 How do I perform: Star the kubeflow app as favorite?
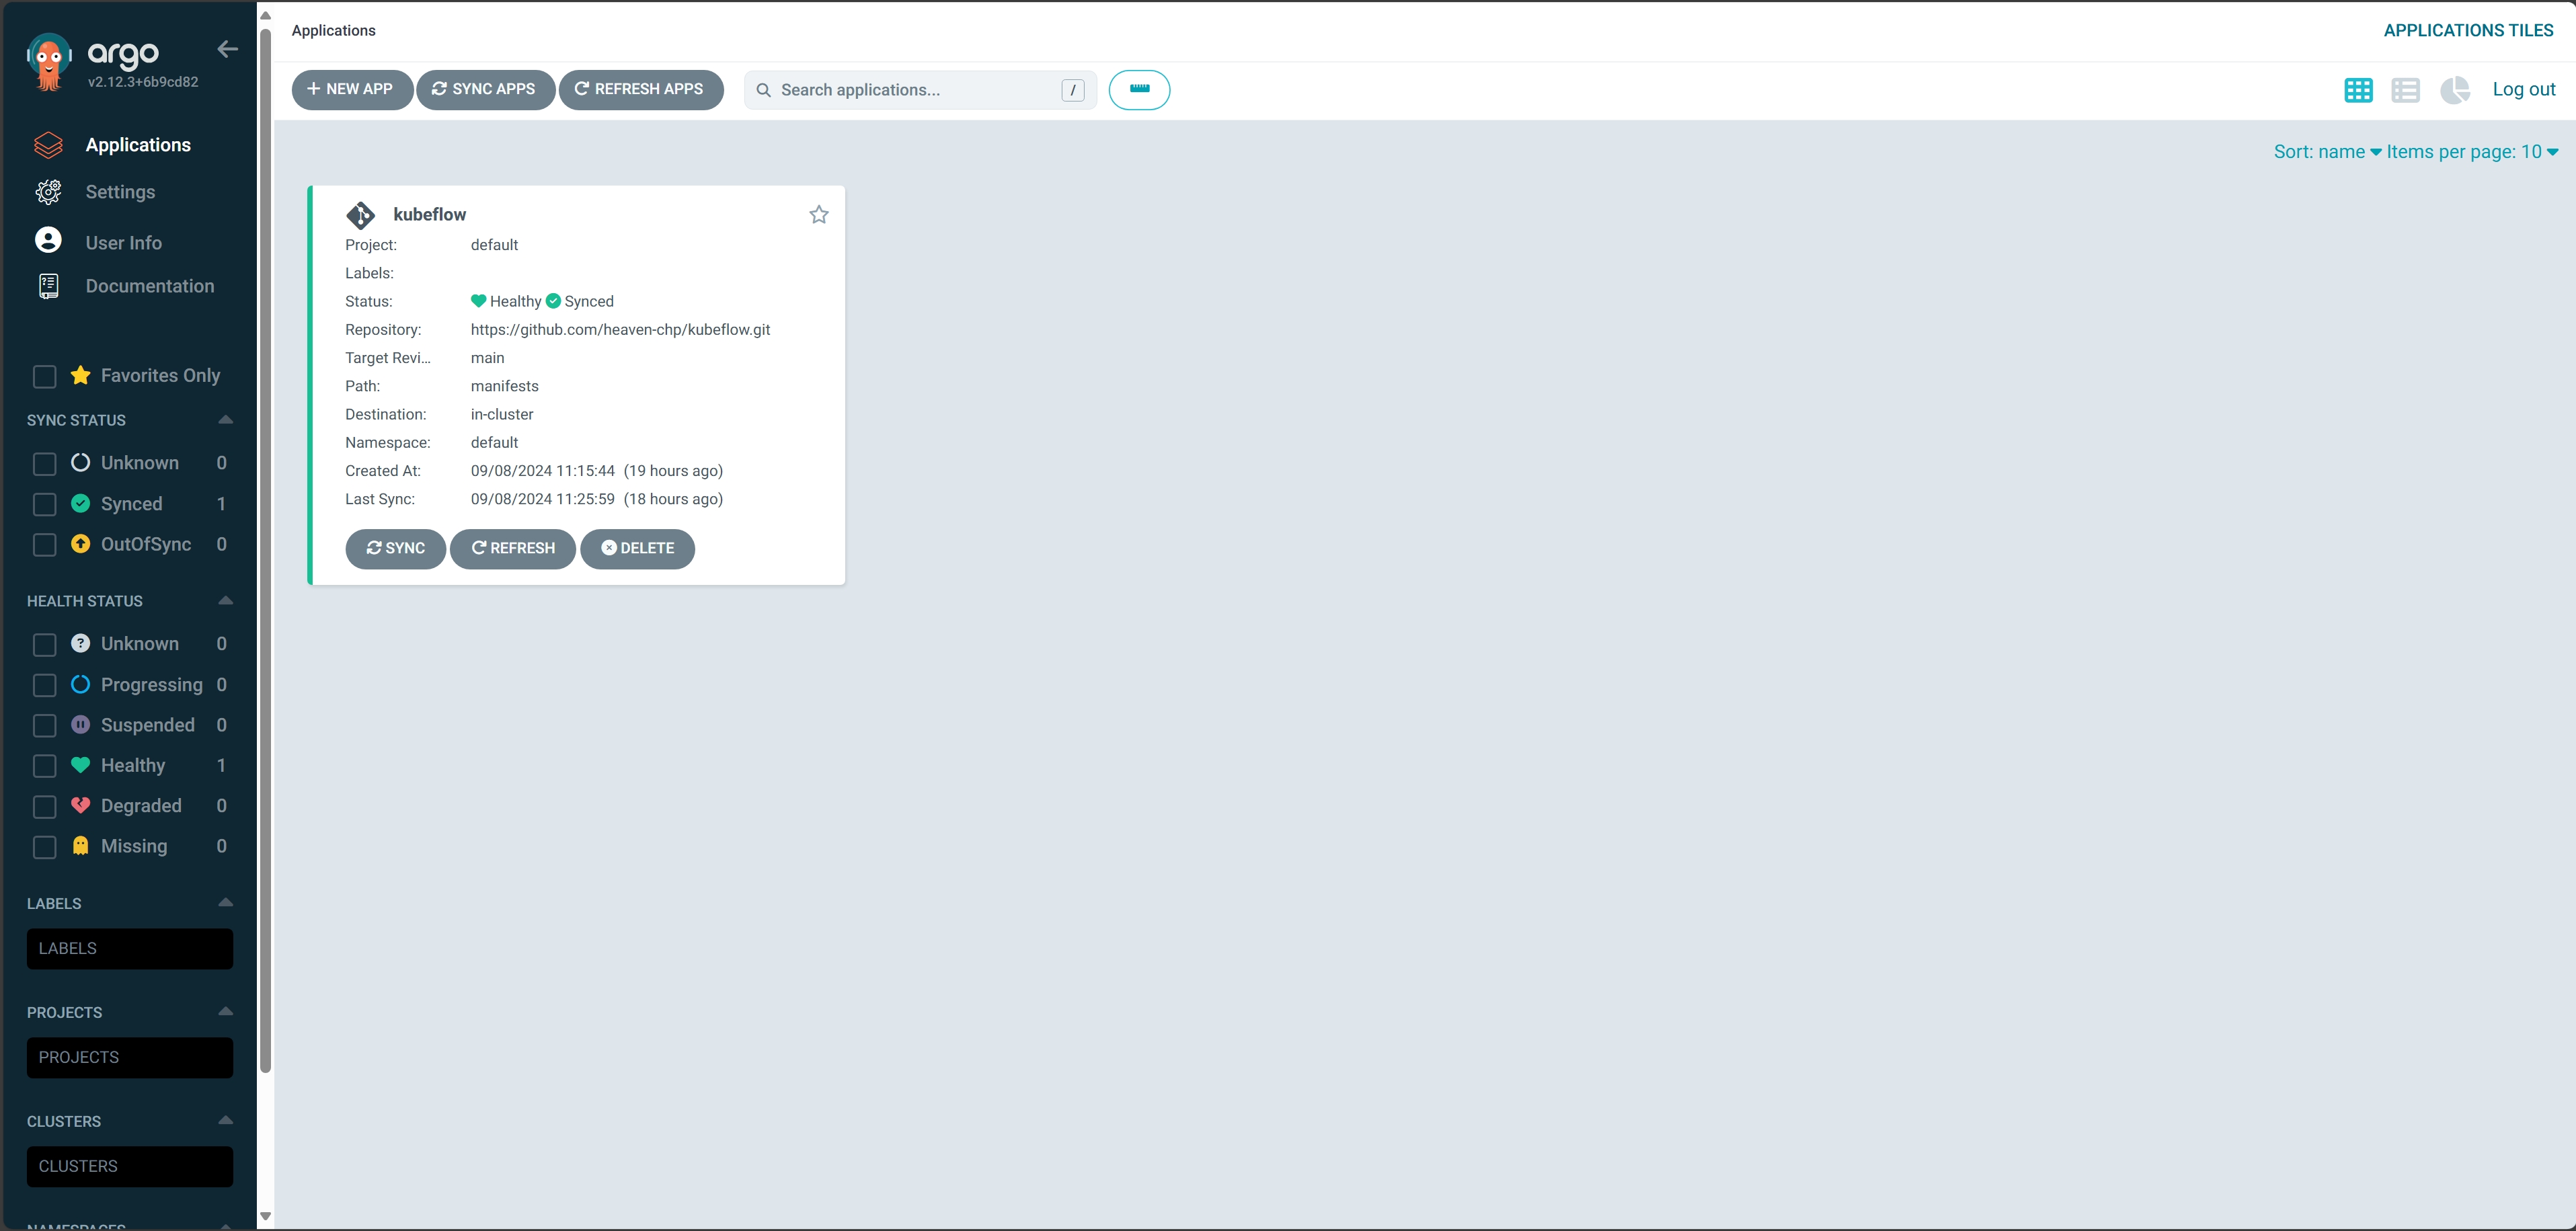pos(818,214)
